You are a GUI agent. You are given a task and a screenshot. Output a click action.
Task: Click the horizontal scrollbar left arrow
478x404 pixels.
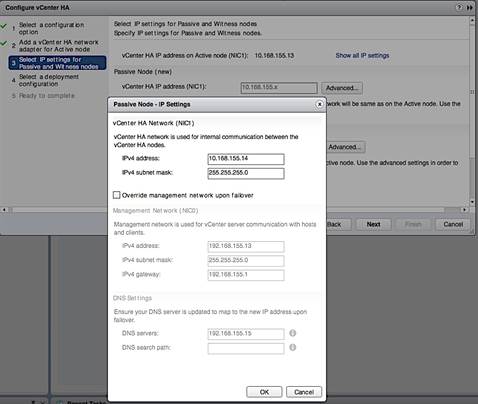(x=4, y=210)
